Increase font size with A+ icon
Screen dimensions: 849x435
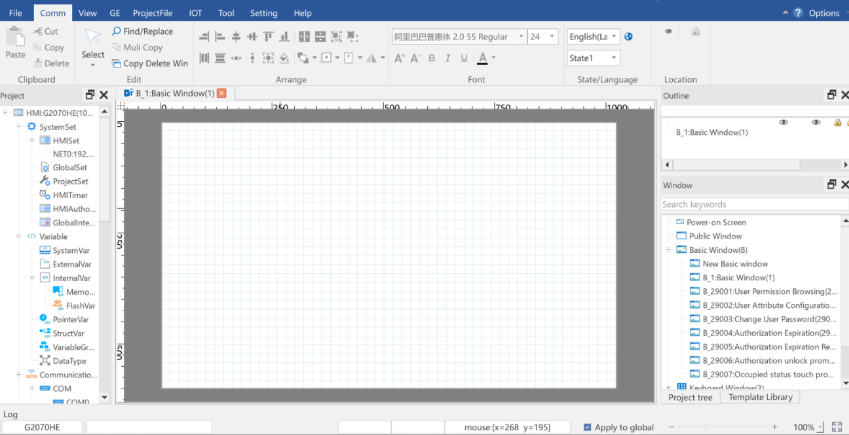399,58
